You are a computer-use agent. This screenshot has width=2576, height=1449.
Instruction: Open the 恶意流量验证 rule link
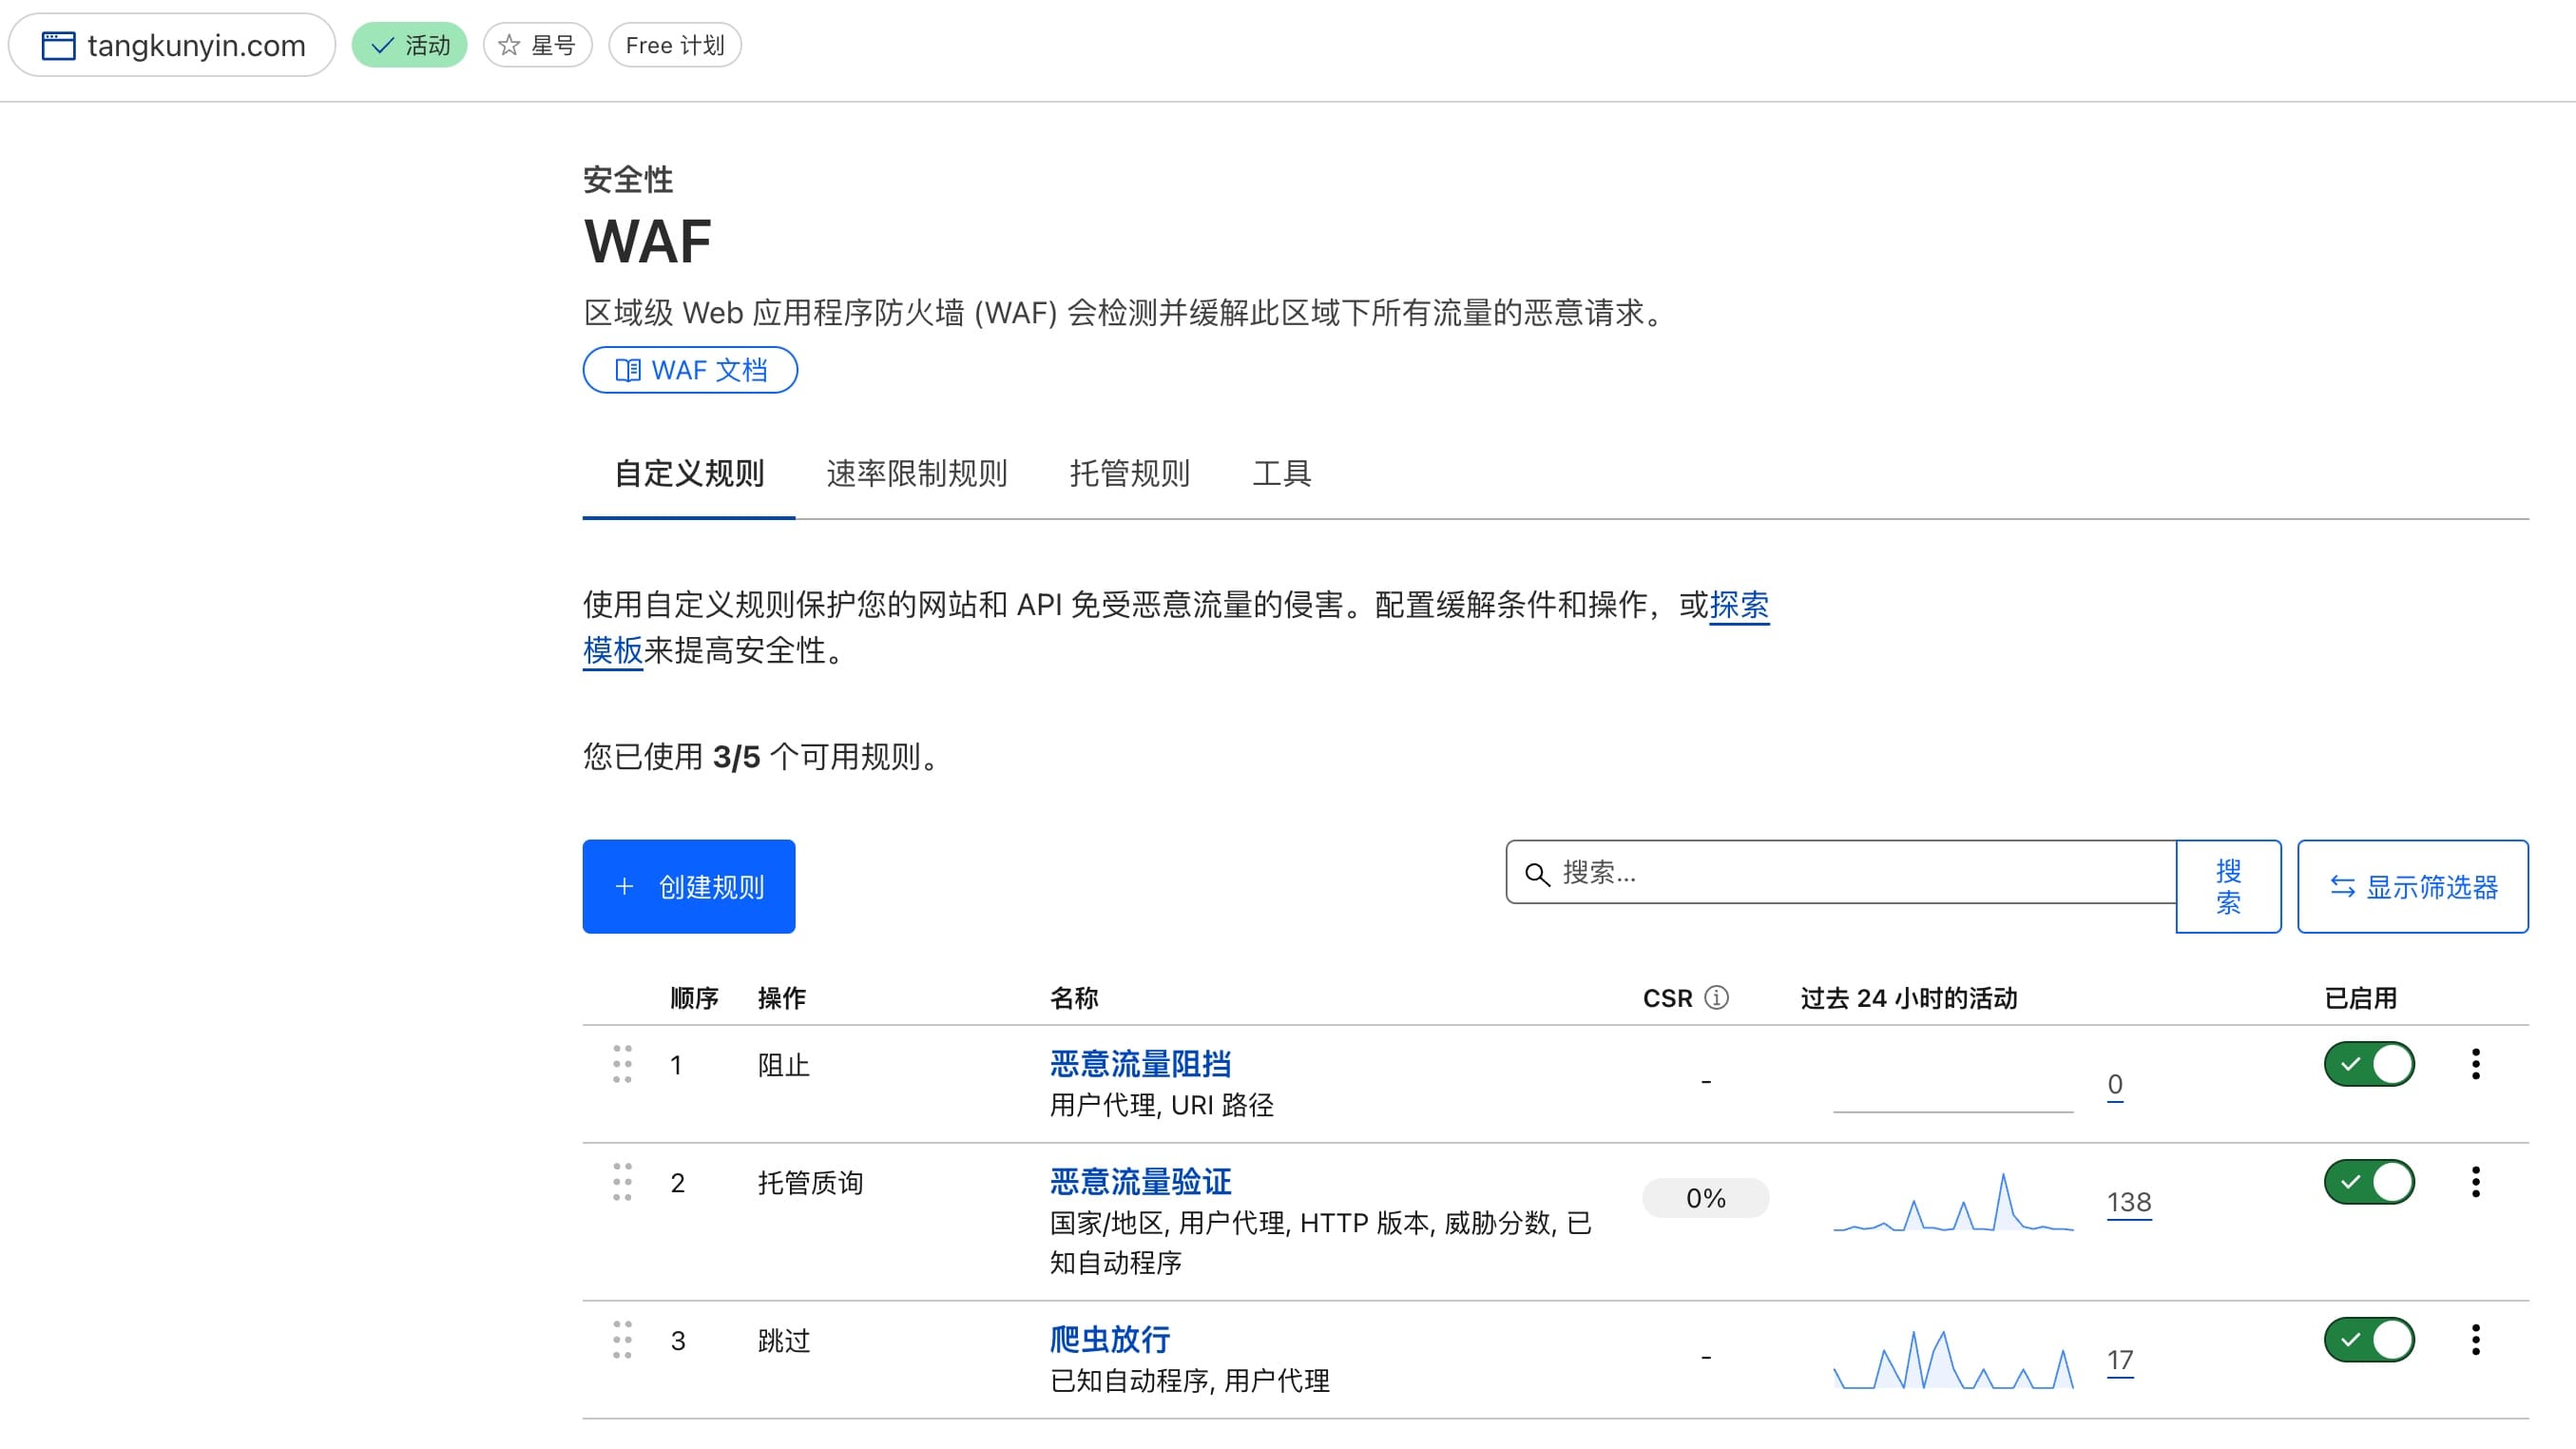[1140, 1182]
